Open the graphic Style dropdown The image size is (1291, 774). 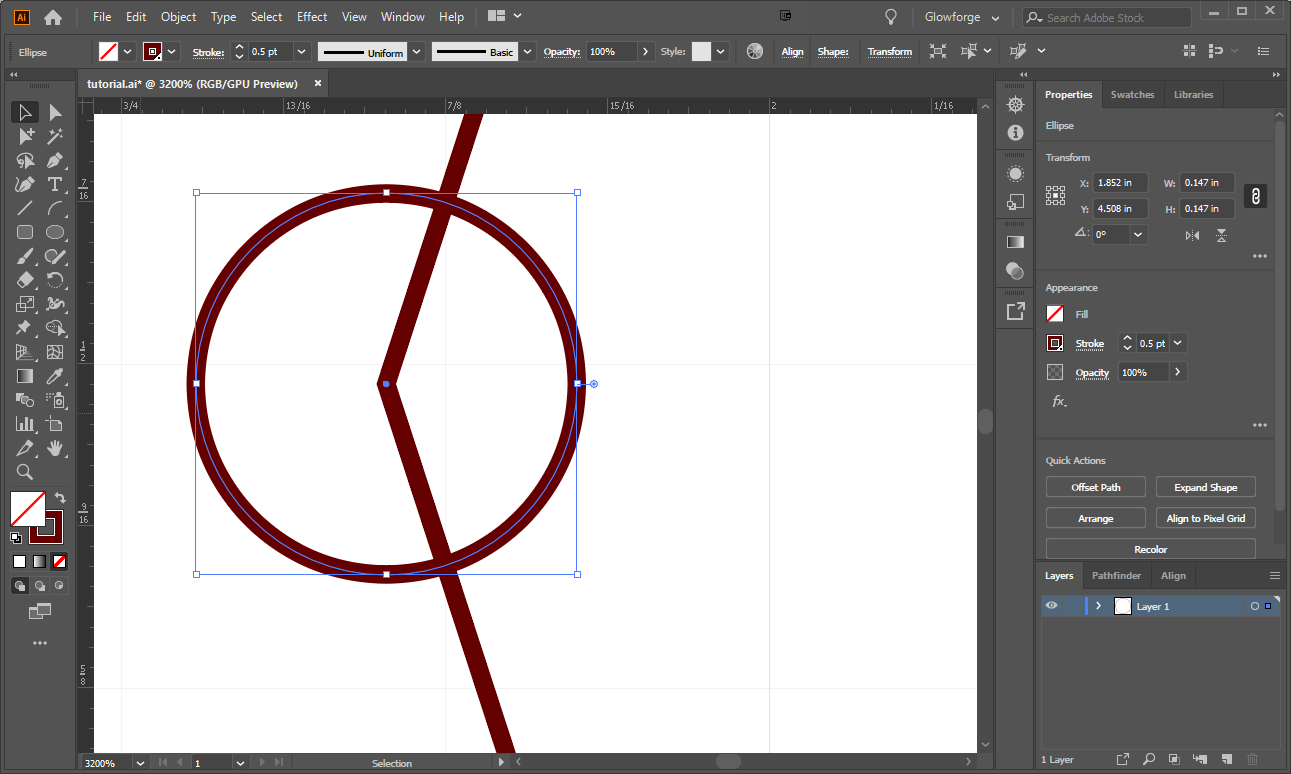721,51
